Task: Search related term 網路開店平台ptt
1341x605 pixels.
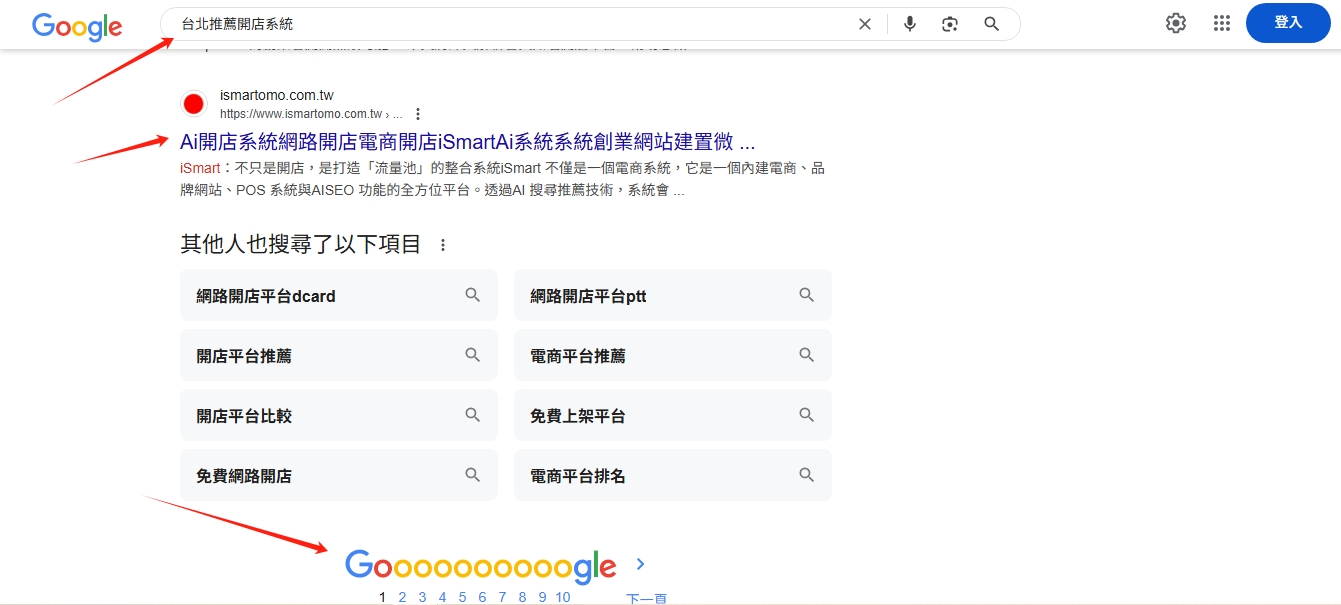Action: [x=672, y=296]
